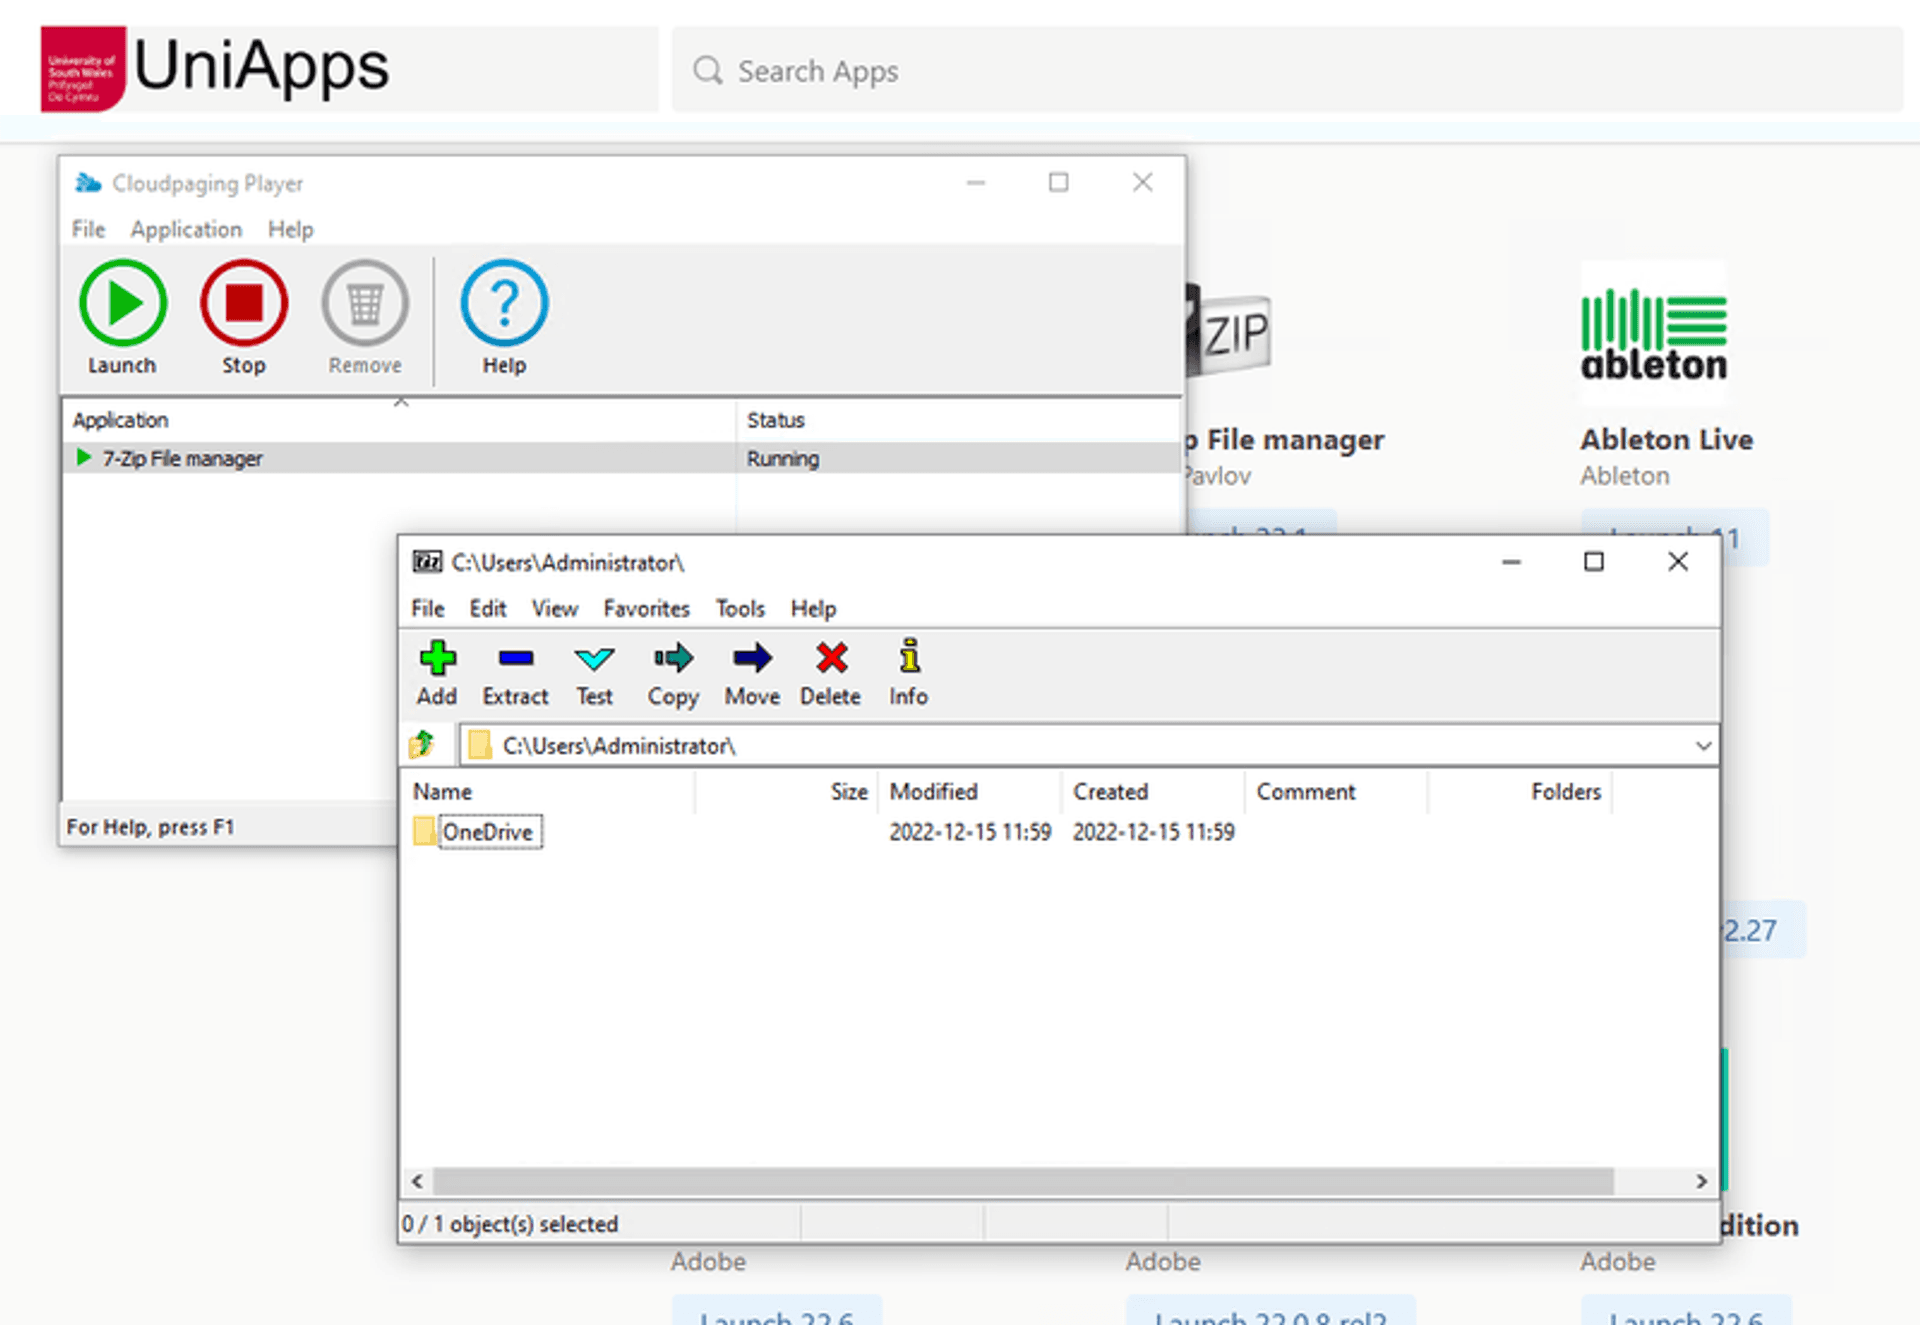Select the 7-Zip File manager row
Viewport: 1920px width, 1325px height.
click(621, 458)
